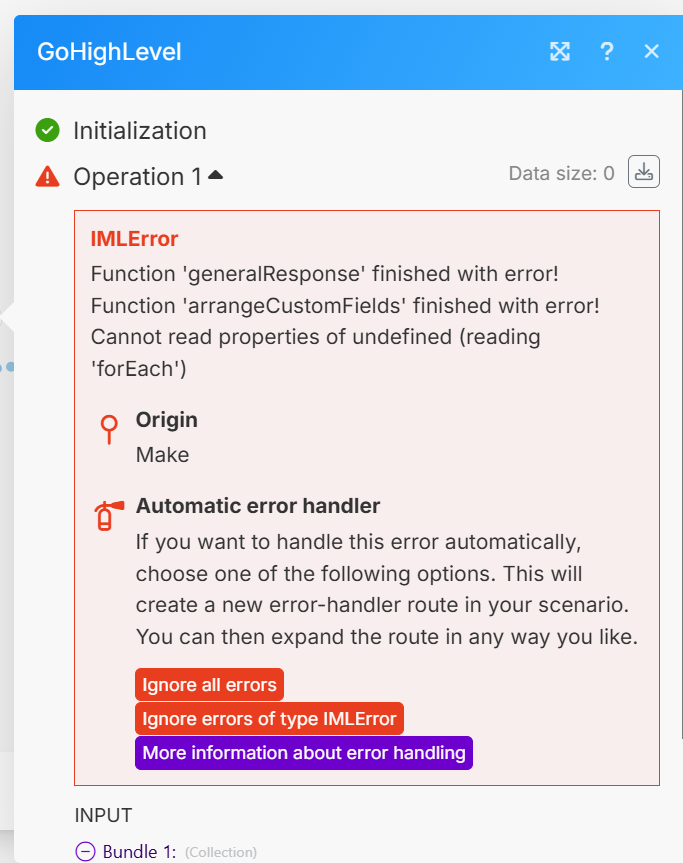The image size is (683, 863).
Task: Download the Operation 1 output data
Action: (643, 172)
